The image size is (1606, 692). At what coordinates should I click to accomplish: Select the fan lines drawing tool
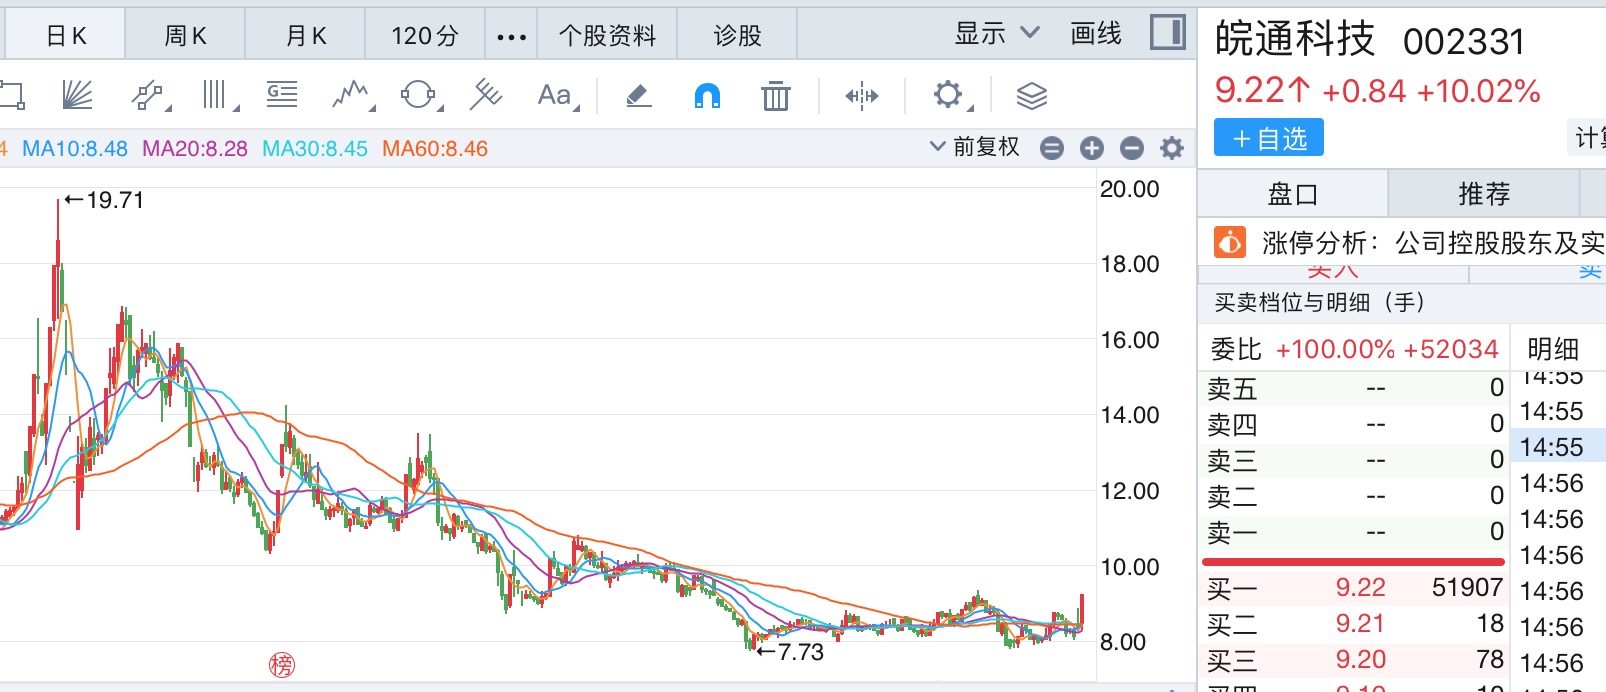(x=77, y=96)
